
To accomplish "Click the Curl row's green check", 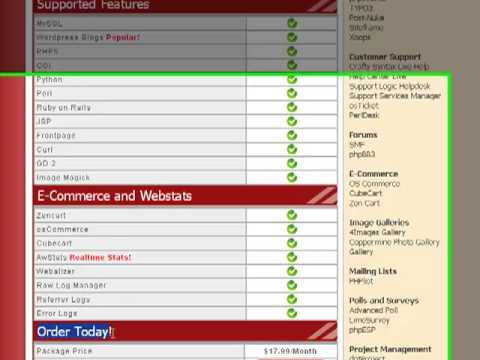I will [x=292, y=149].
